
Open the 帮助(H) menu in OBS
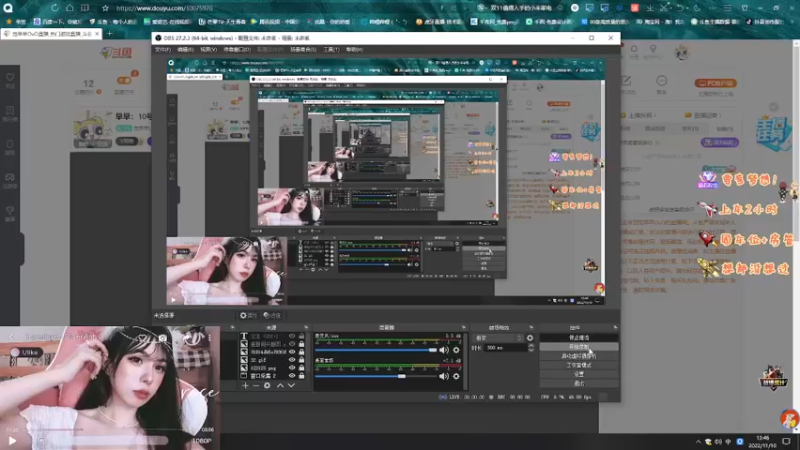(x=354, y=49)
